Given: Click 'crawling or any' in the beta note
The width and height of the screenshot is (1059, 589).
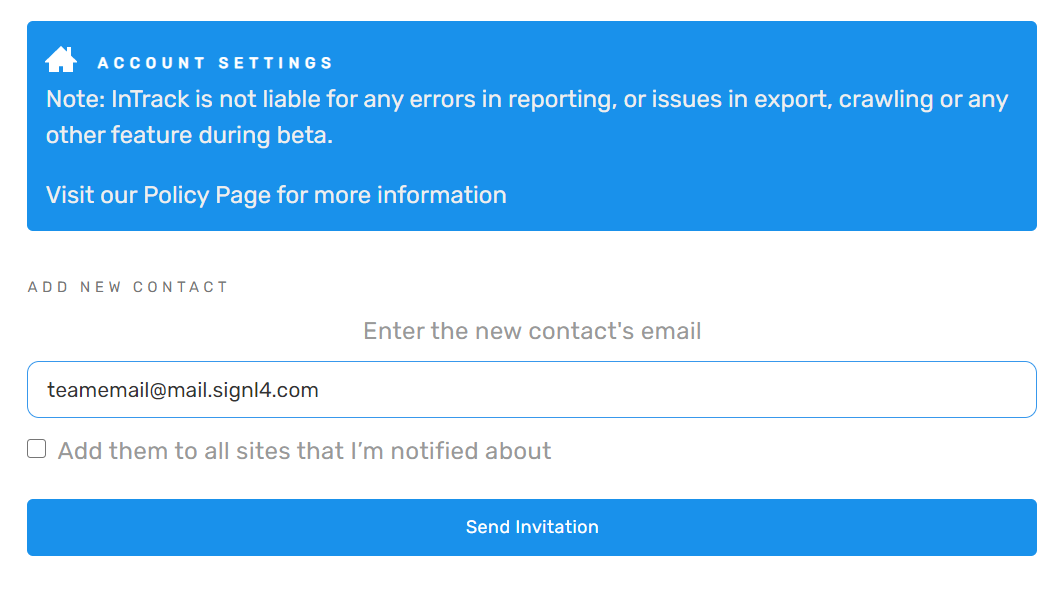Looking at the screenshot, I should [x=923, y=99].
